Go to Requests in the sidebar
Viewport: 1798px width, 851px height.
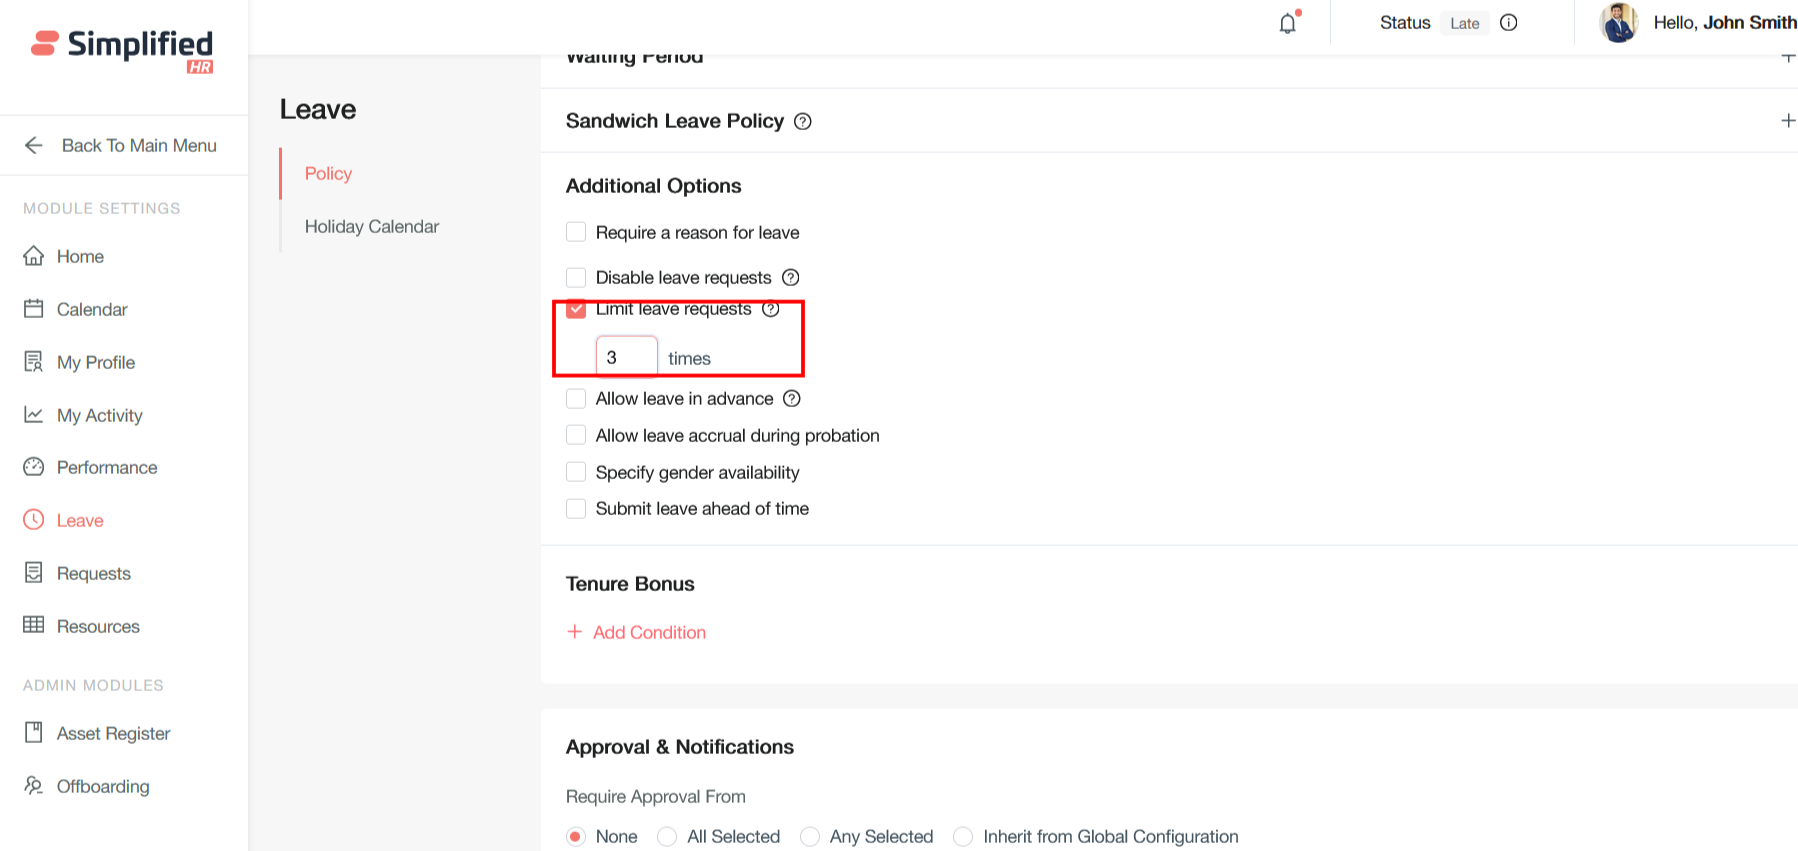[x=93, y=573]
